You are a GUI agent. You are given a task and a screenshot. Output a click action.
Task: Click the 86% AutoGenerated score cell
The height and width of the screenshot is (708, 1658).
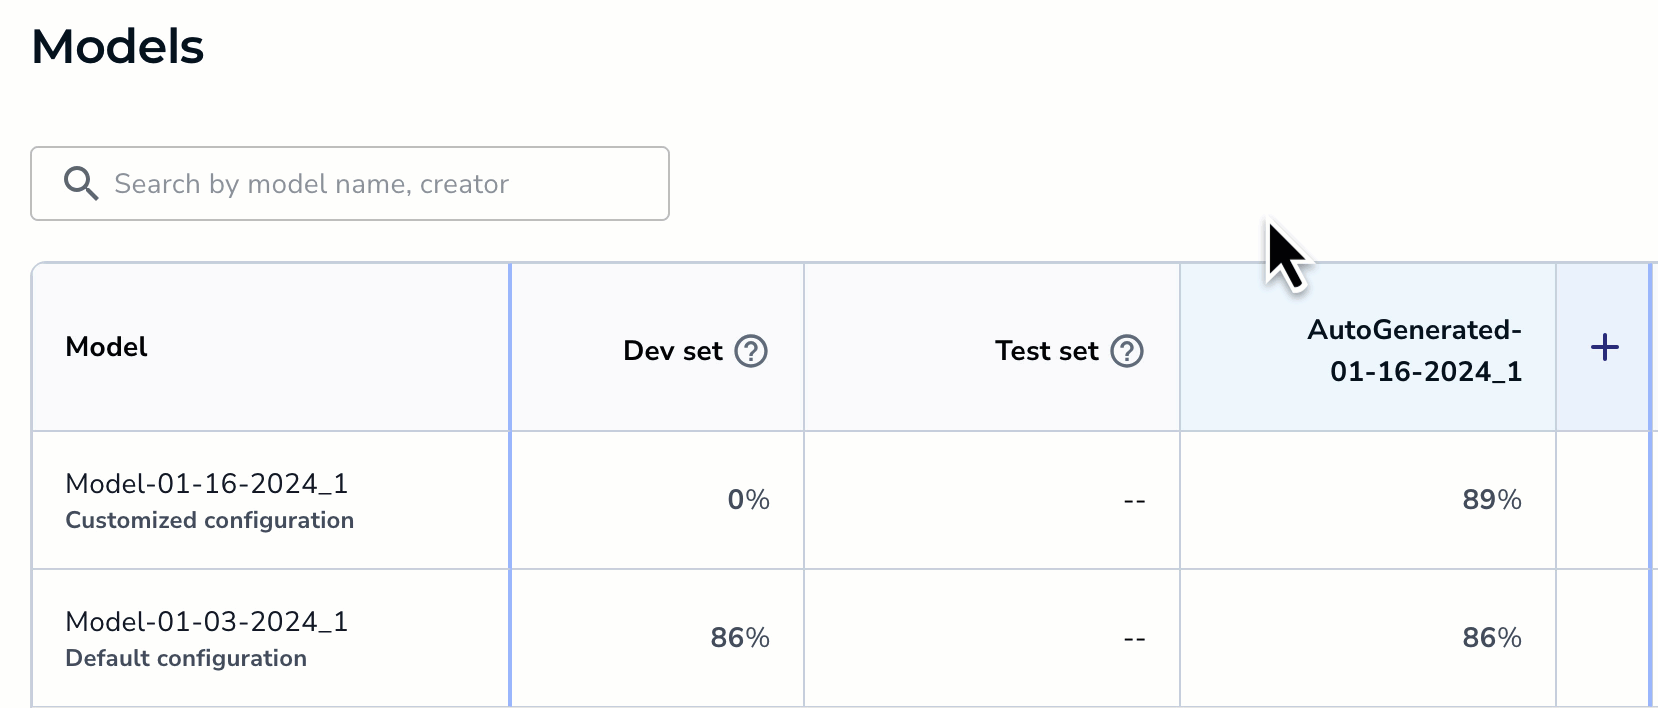tap(1491, 638)
